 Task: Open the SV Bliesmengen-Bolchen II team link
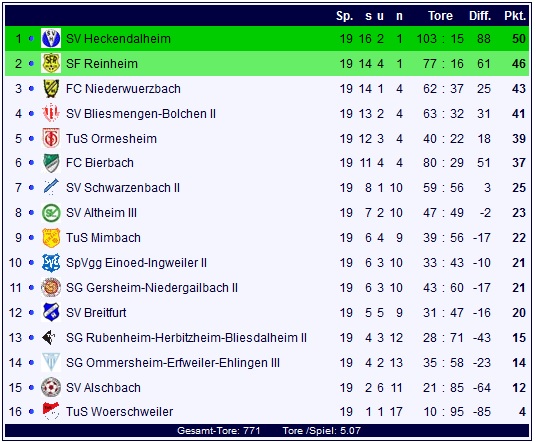coord(141,114)
